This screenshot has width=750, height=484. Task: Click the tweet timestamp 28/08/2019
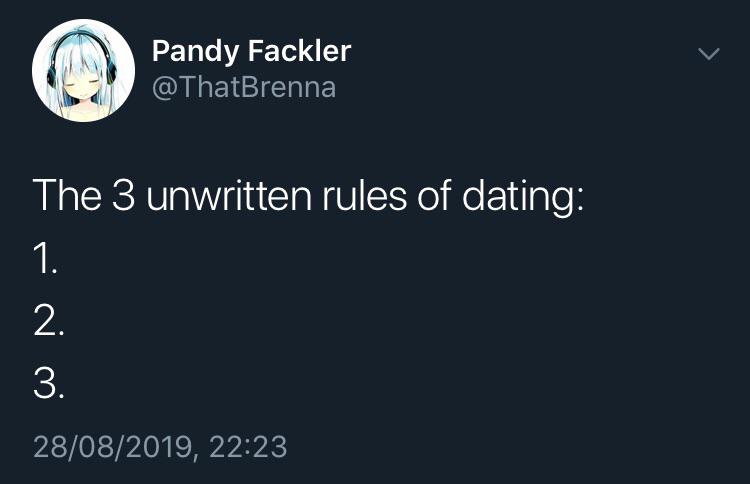click(113, 447)
